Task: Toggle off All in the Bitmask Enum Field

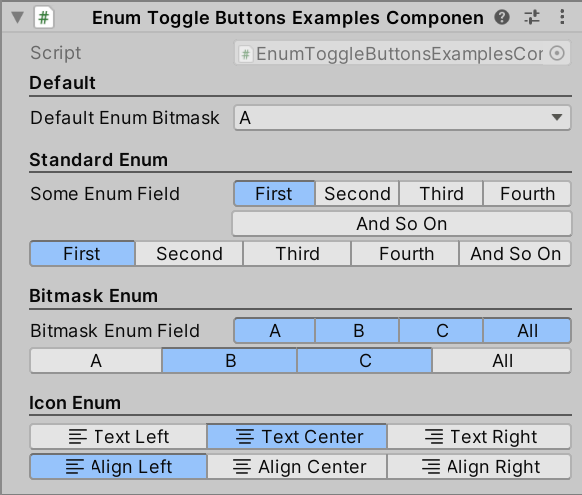Action: pyautogui.click(x=527, y=330)
